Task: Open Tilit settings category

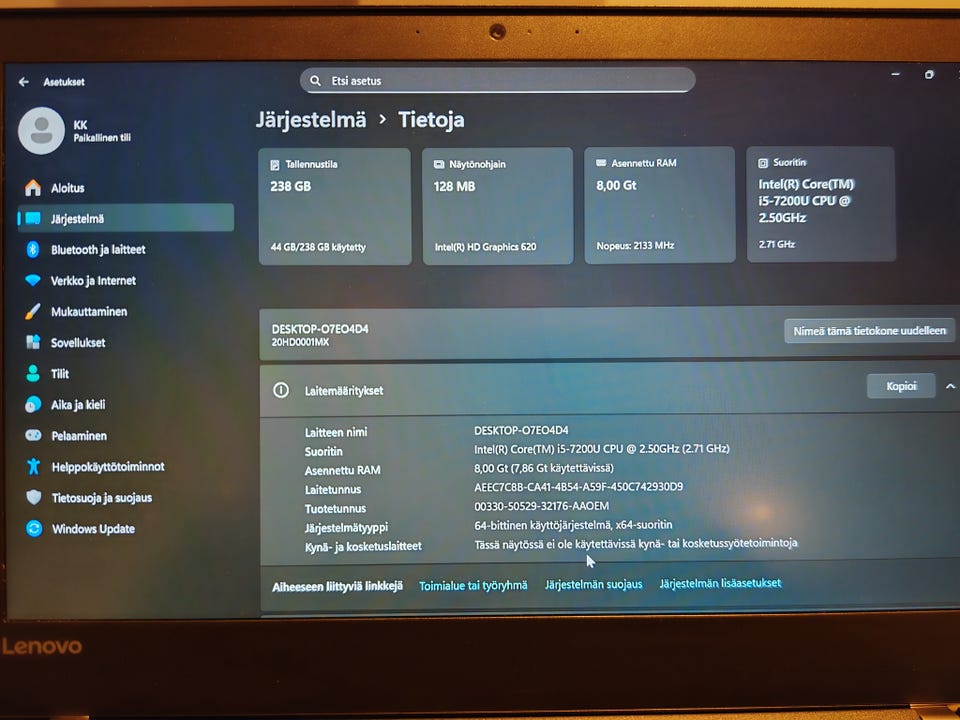Action: (x=126, y=373)
